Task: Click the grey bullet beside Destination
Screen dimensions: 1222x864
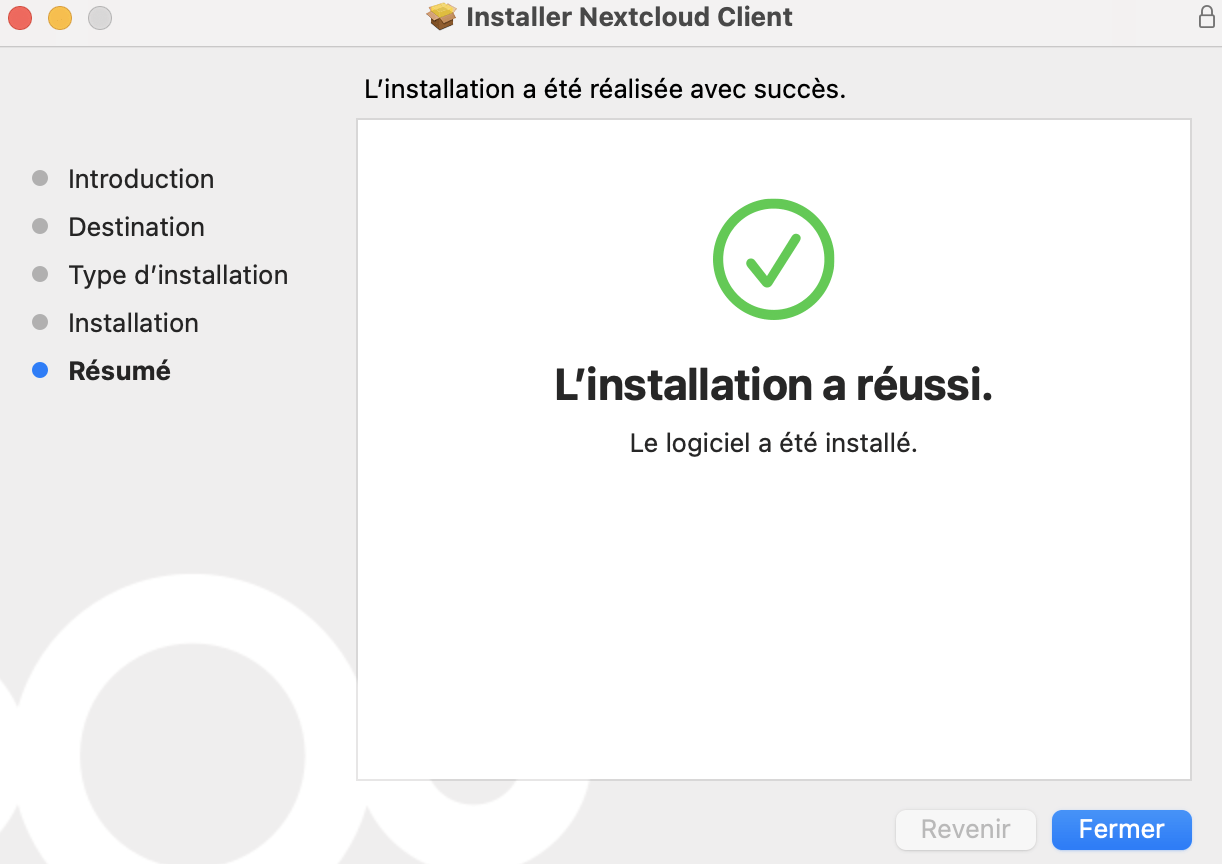Action: tap(40, 226)
